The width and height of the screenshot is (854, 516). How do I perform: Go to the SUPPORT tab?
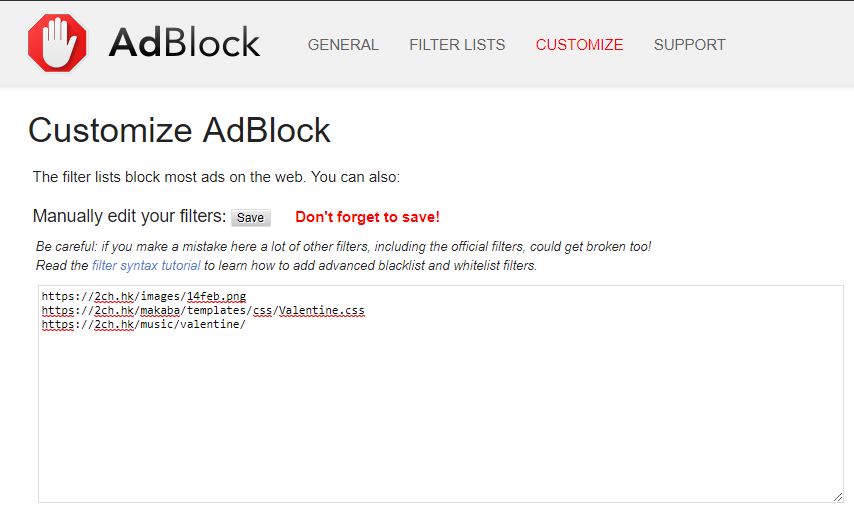click(689, 45)
